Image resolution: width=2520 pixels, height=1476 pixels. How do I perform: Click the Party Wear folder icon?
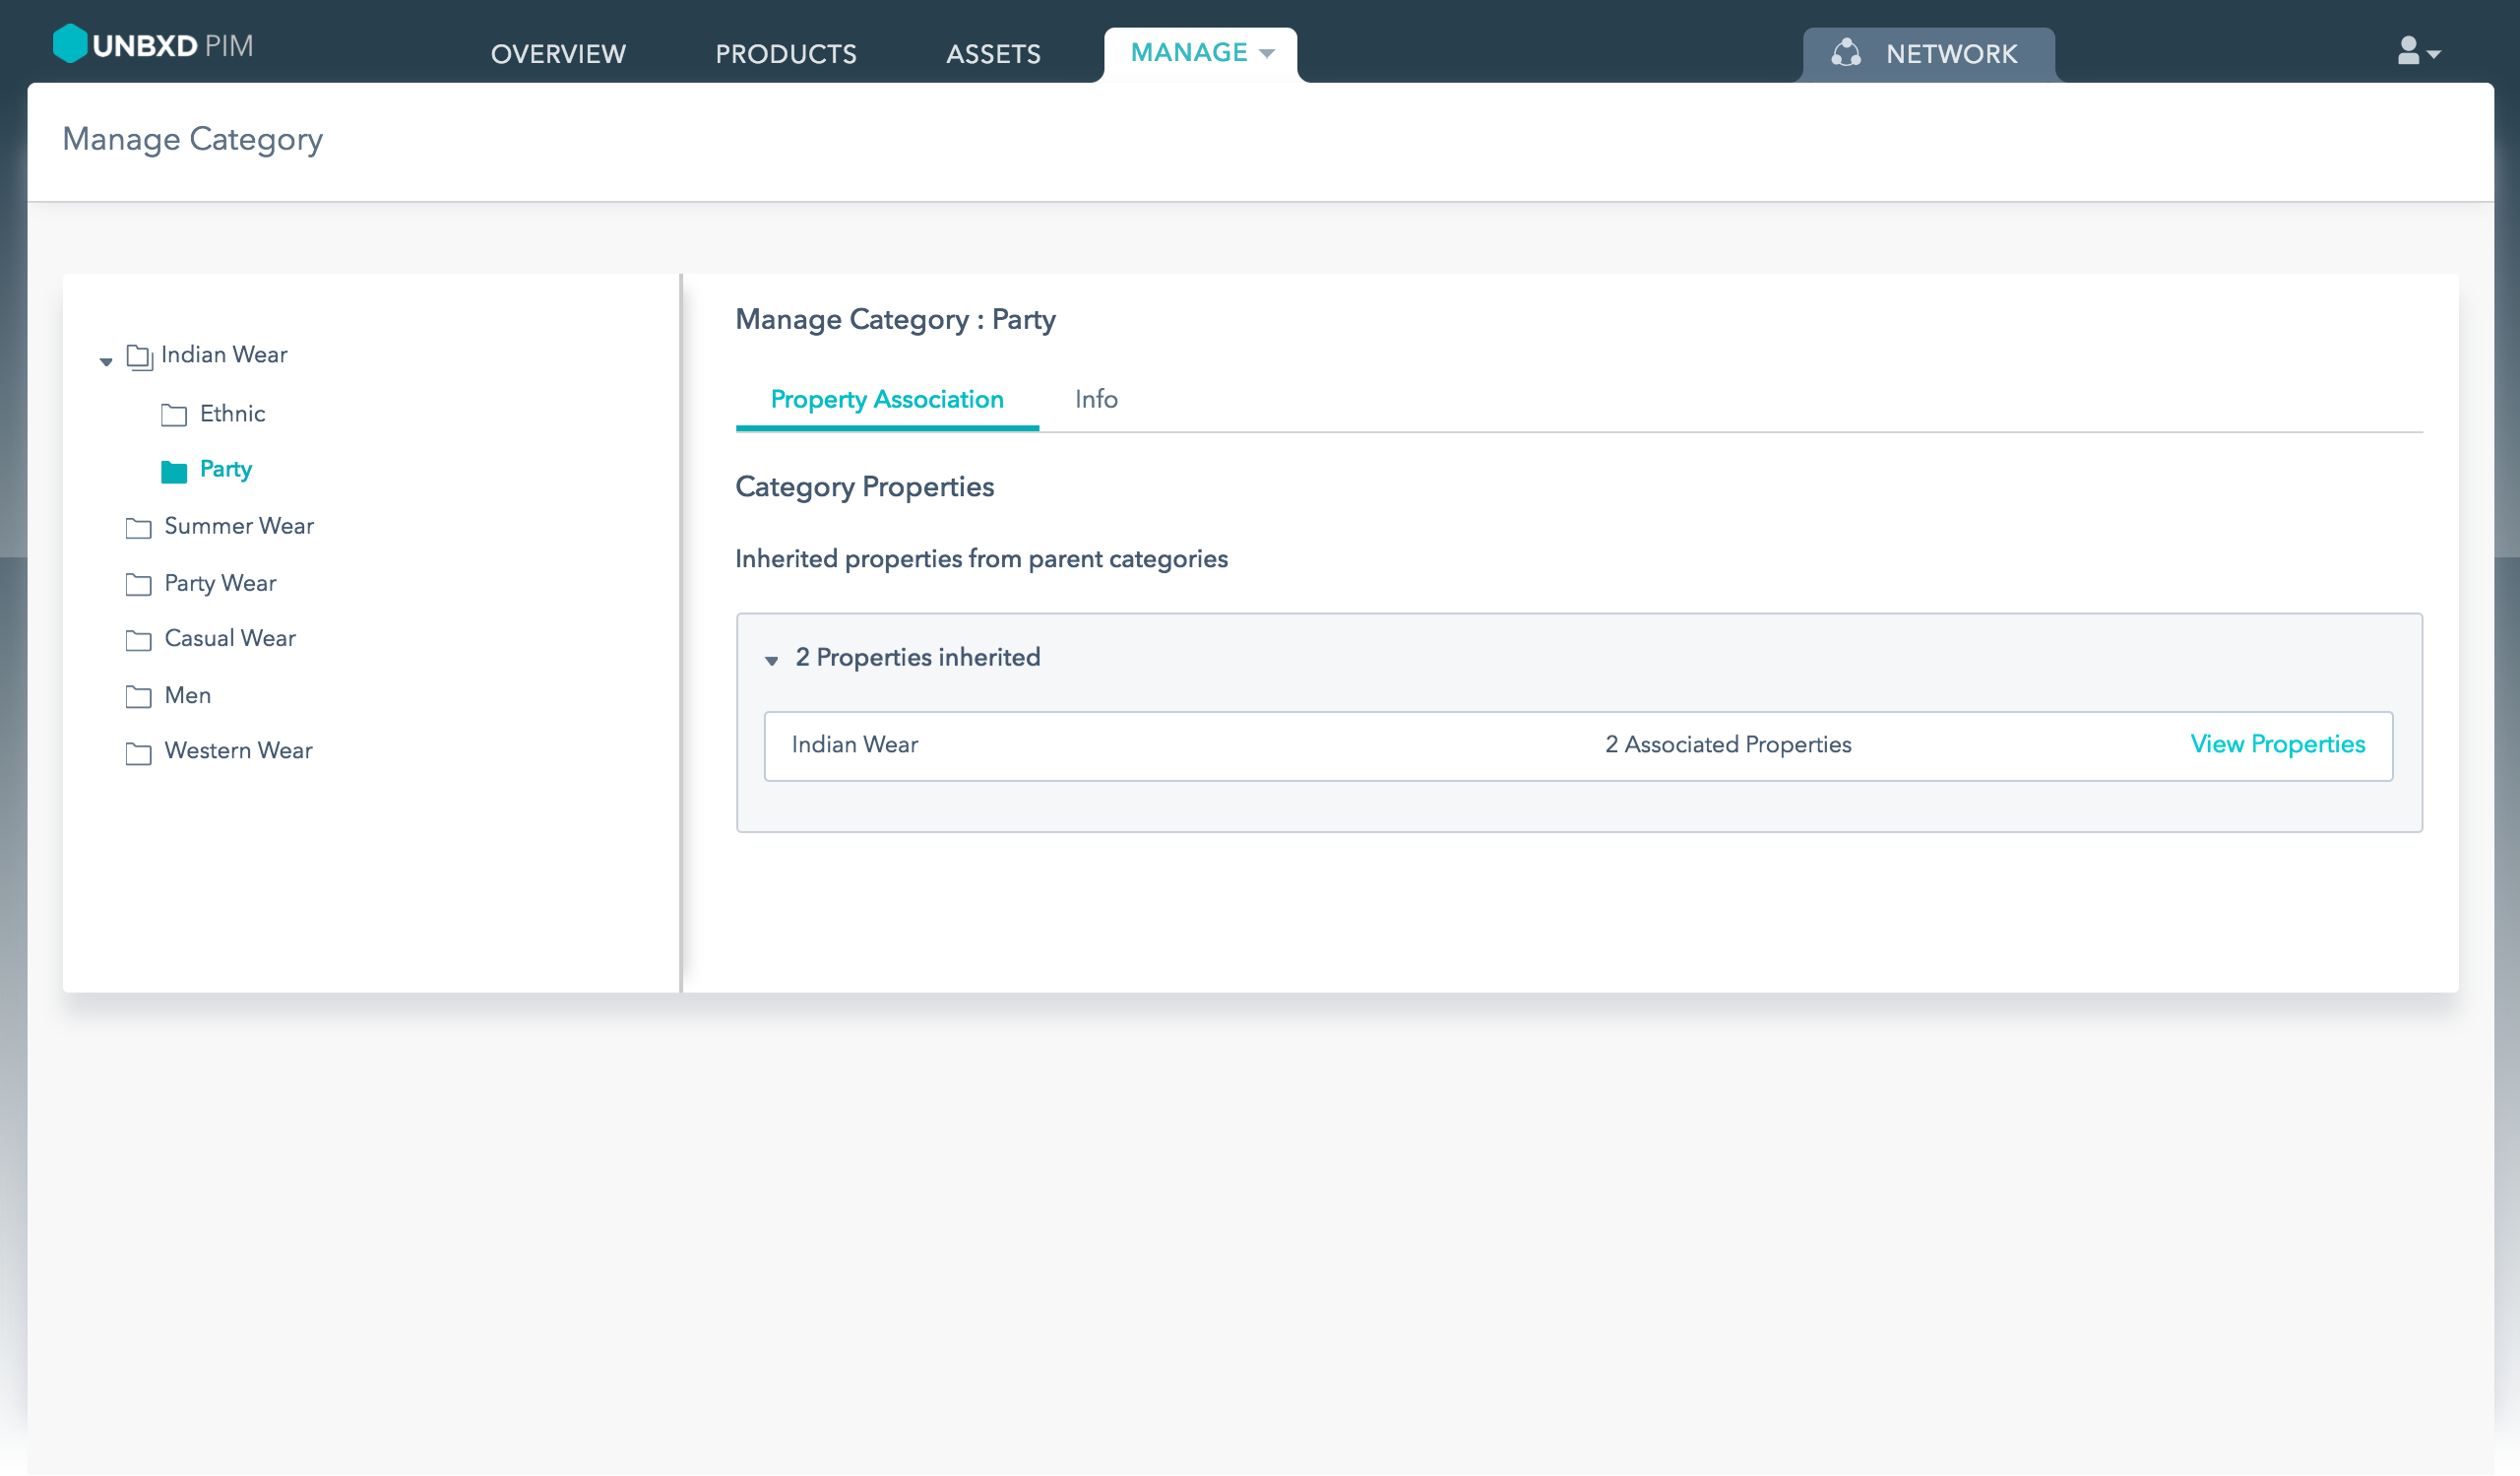[x=139, y=585]
